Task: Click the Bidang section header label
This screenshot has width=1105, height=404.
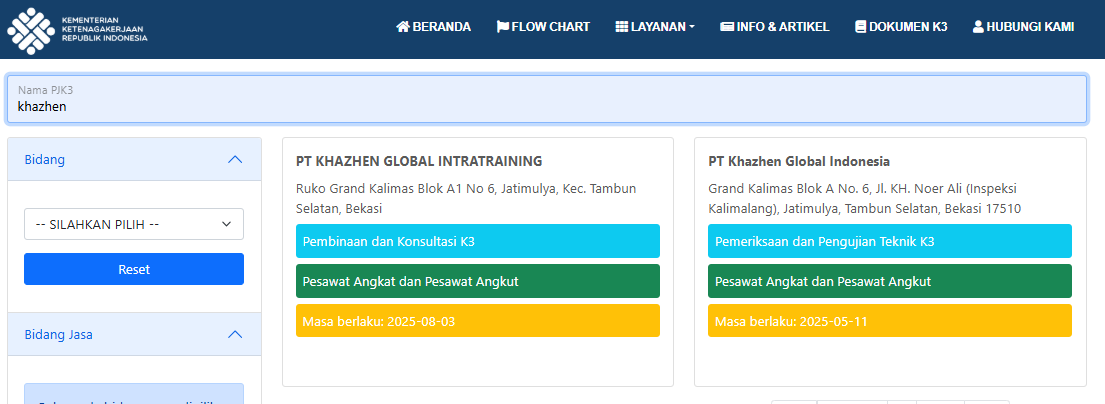Action: [x=44, y=159]
